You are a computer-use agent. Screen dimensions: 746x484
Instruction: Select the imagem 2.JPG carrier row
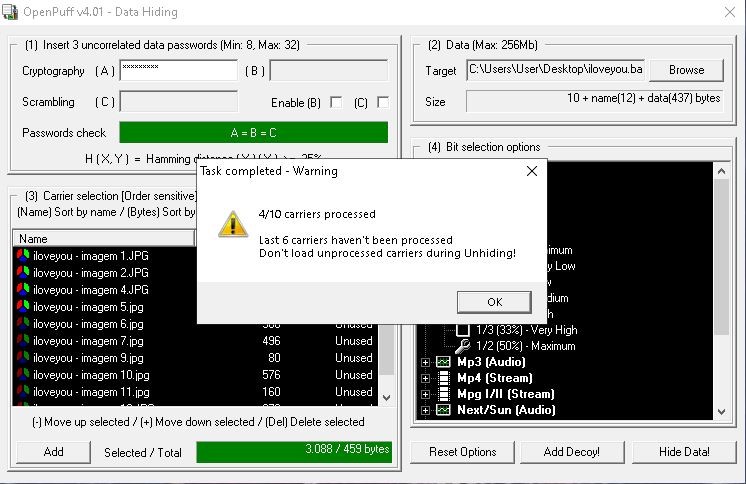pos(90,273)
